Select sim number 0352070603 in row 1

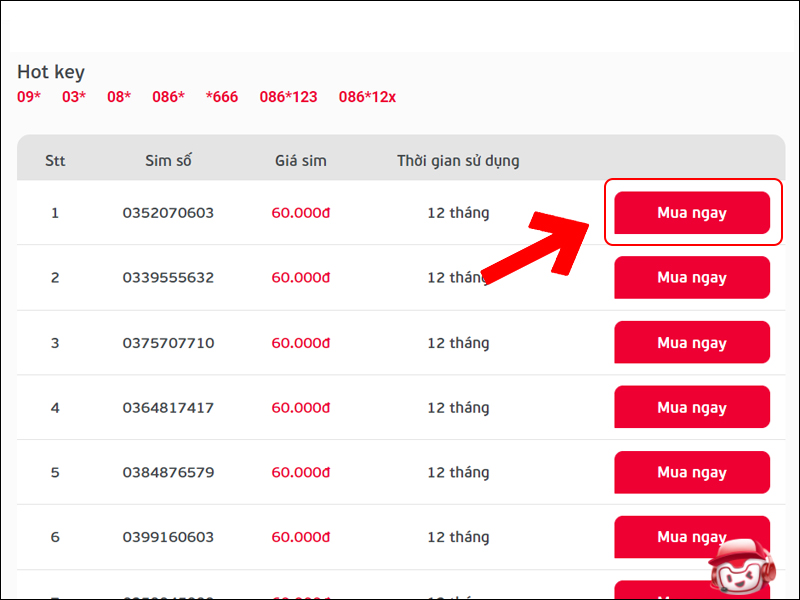pos(168,213)
